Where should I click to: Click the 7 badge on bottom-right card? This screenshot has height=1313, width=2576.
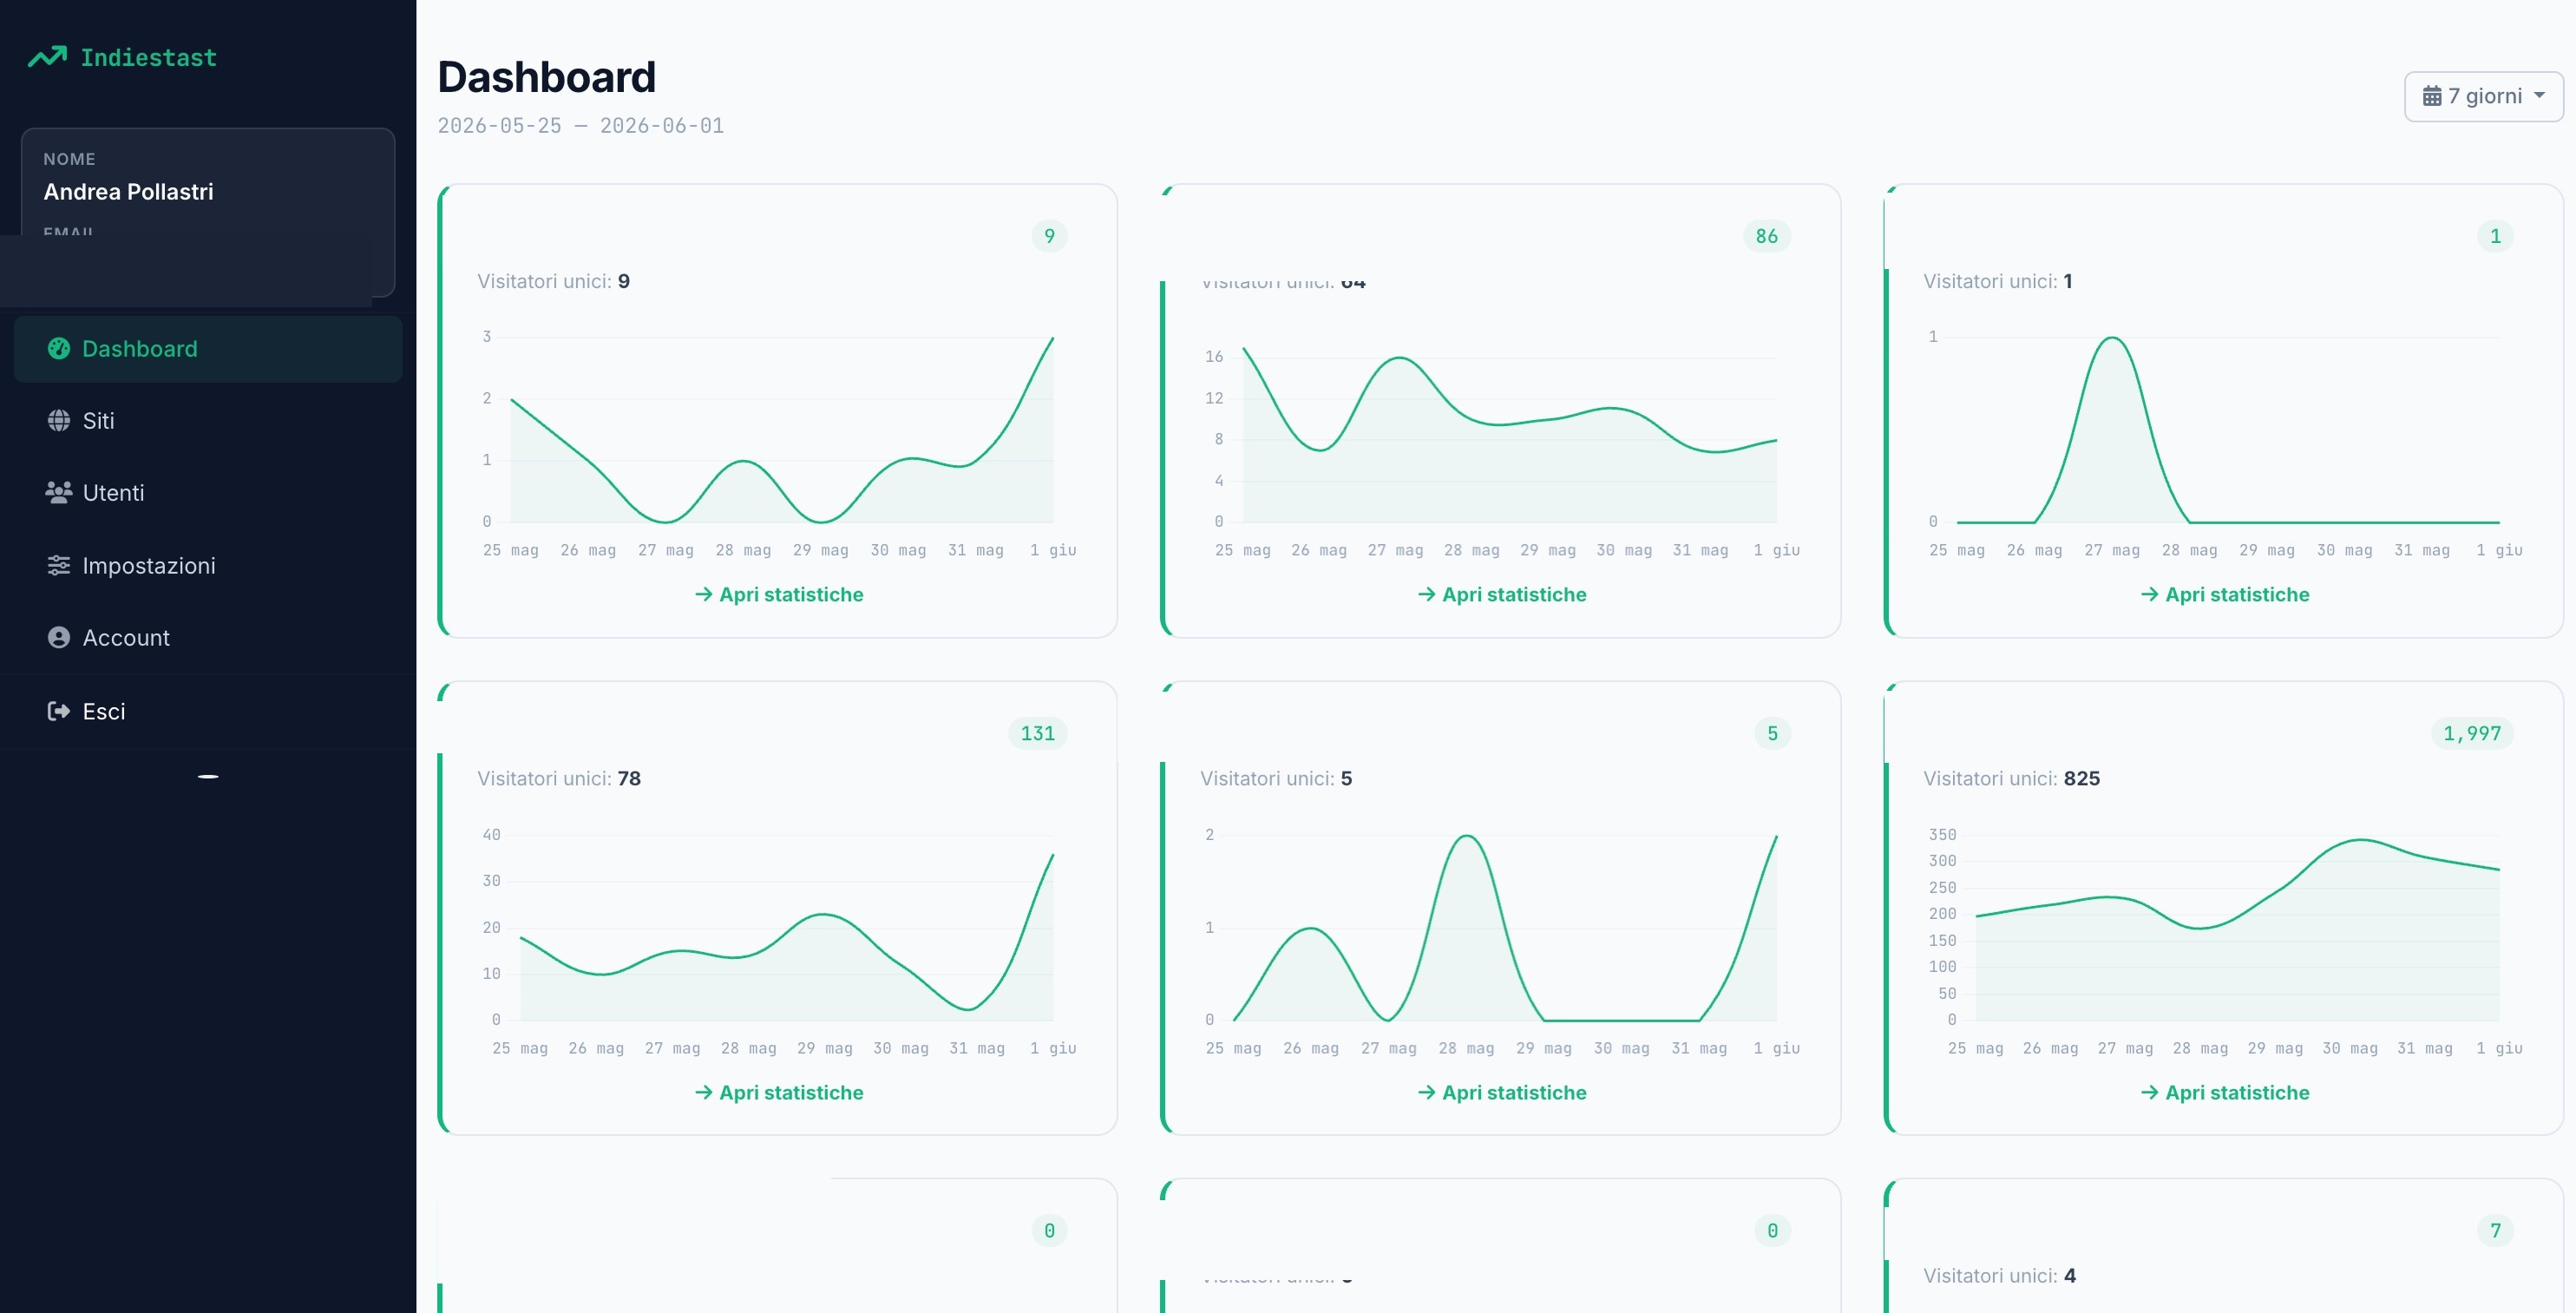point(2495,1231)
